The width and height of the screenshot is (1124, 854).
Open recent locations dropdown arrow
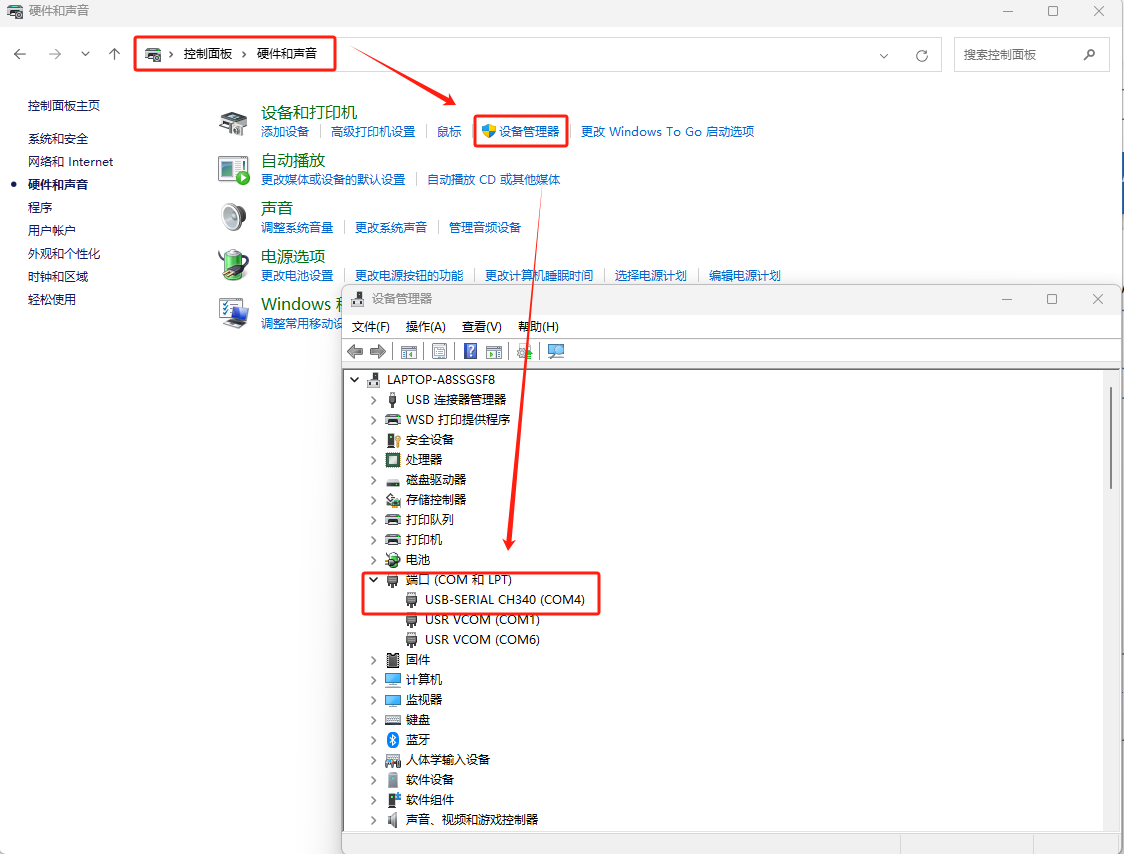click(x=85, y=54)
